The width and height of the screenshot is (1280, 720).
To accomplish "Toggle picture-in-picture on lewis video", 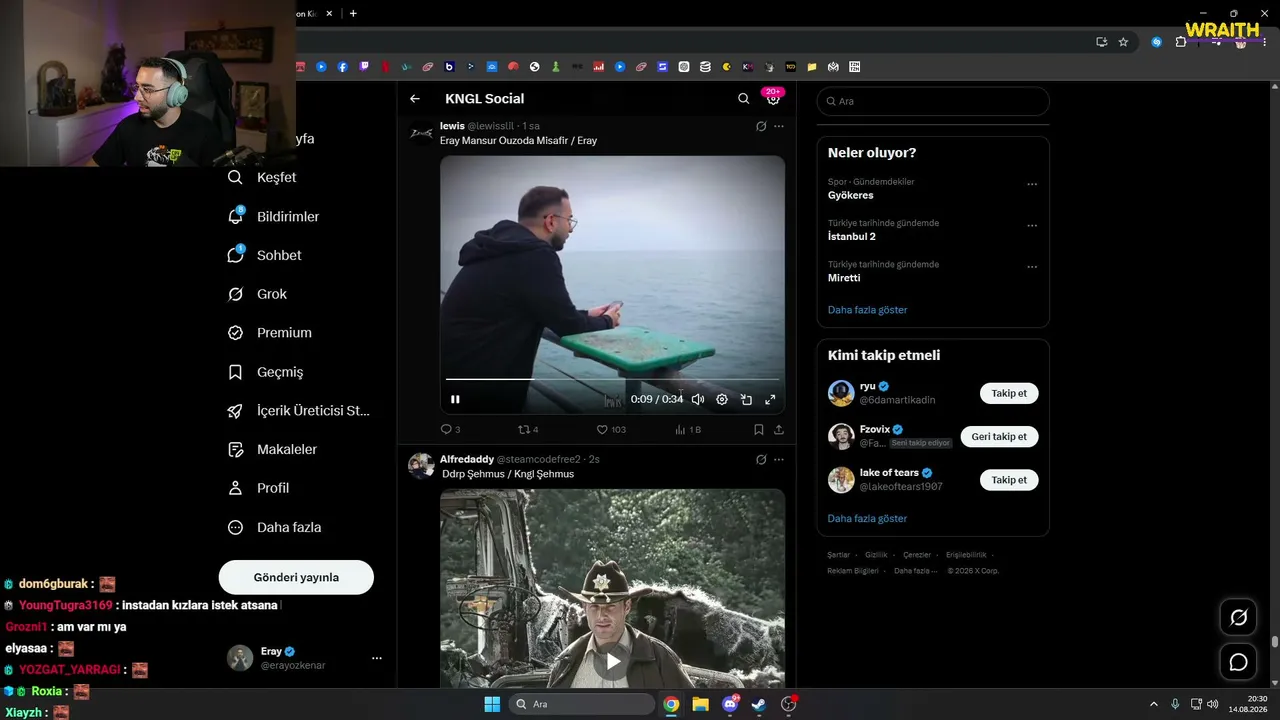I will [x=746, y=399].
